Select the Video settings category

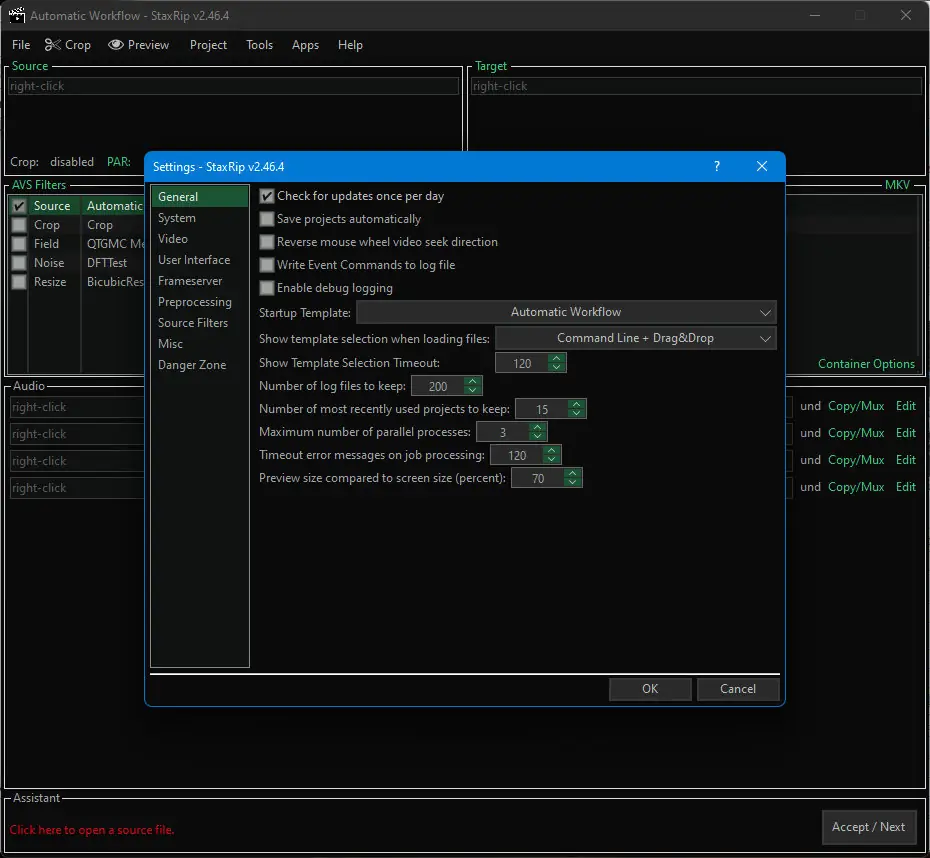[199, 239]
